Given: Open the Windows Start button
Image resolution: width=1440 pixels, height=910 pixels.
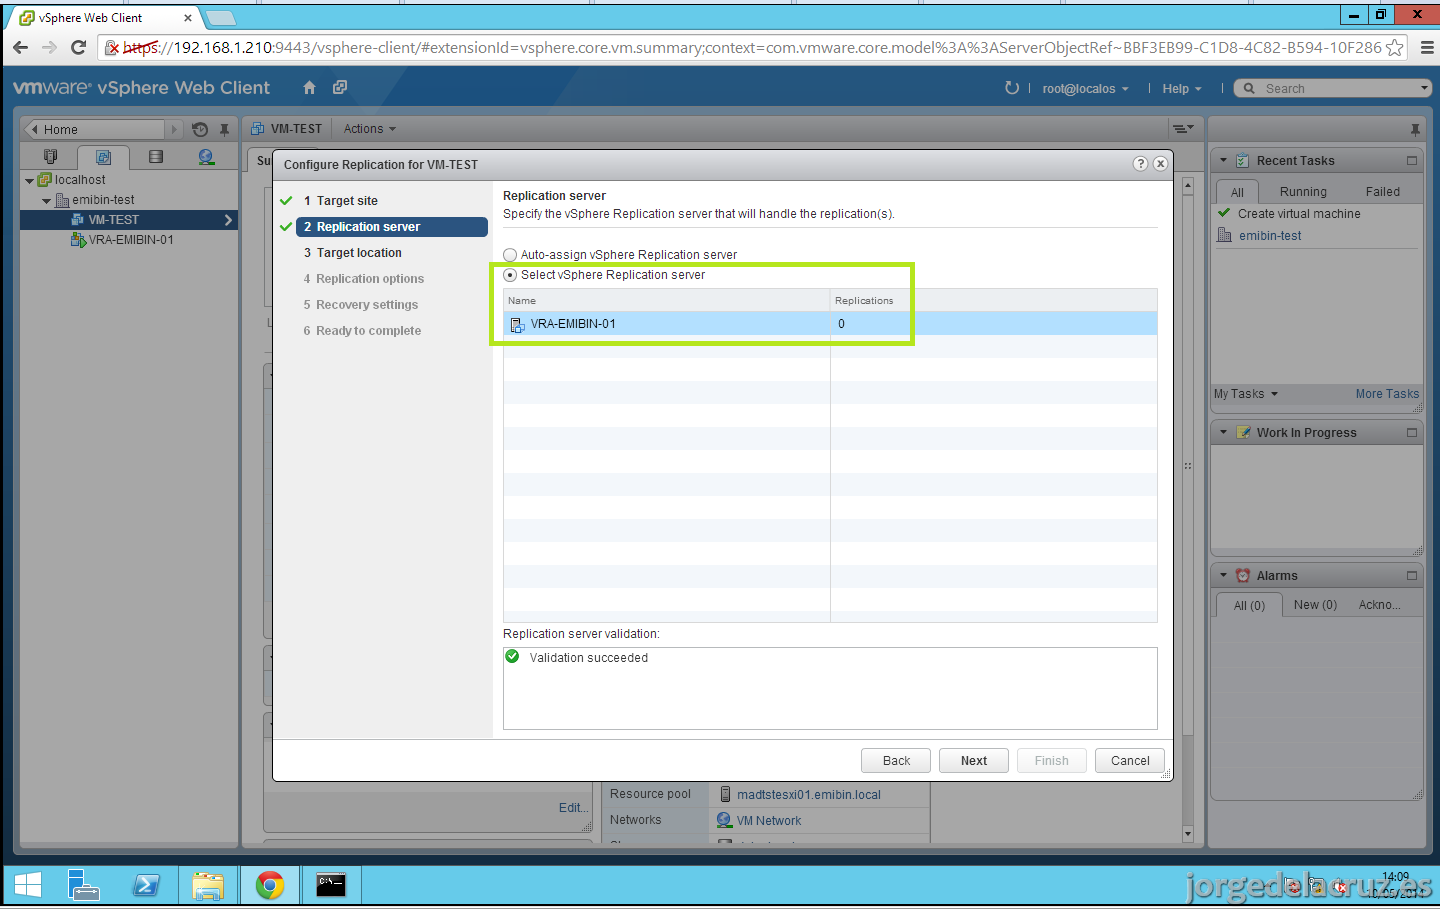Looking at the screenshot, I should point(28,885).
